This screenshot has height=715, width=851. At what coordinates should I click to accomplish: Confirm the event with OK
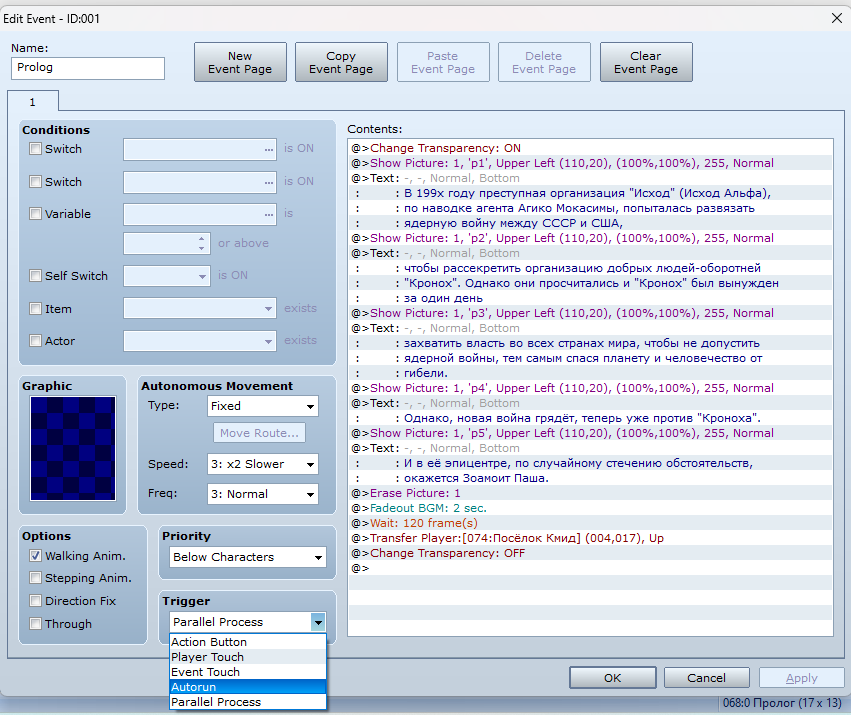612,678
